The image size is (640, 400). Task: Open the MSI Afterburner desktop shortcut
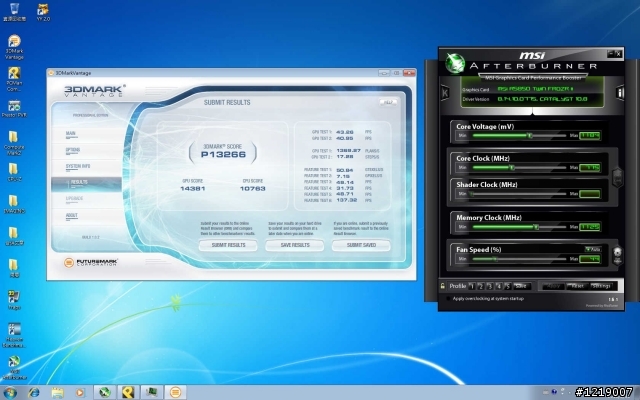(x=14, y=367)
